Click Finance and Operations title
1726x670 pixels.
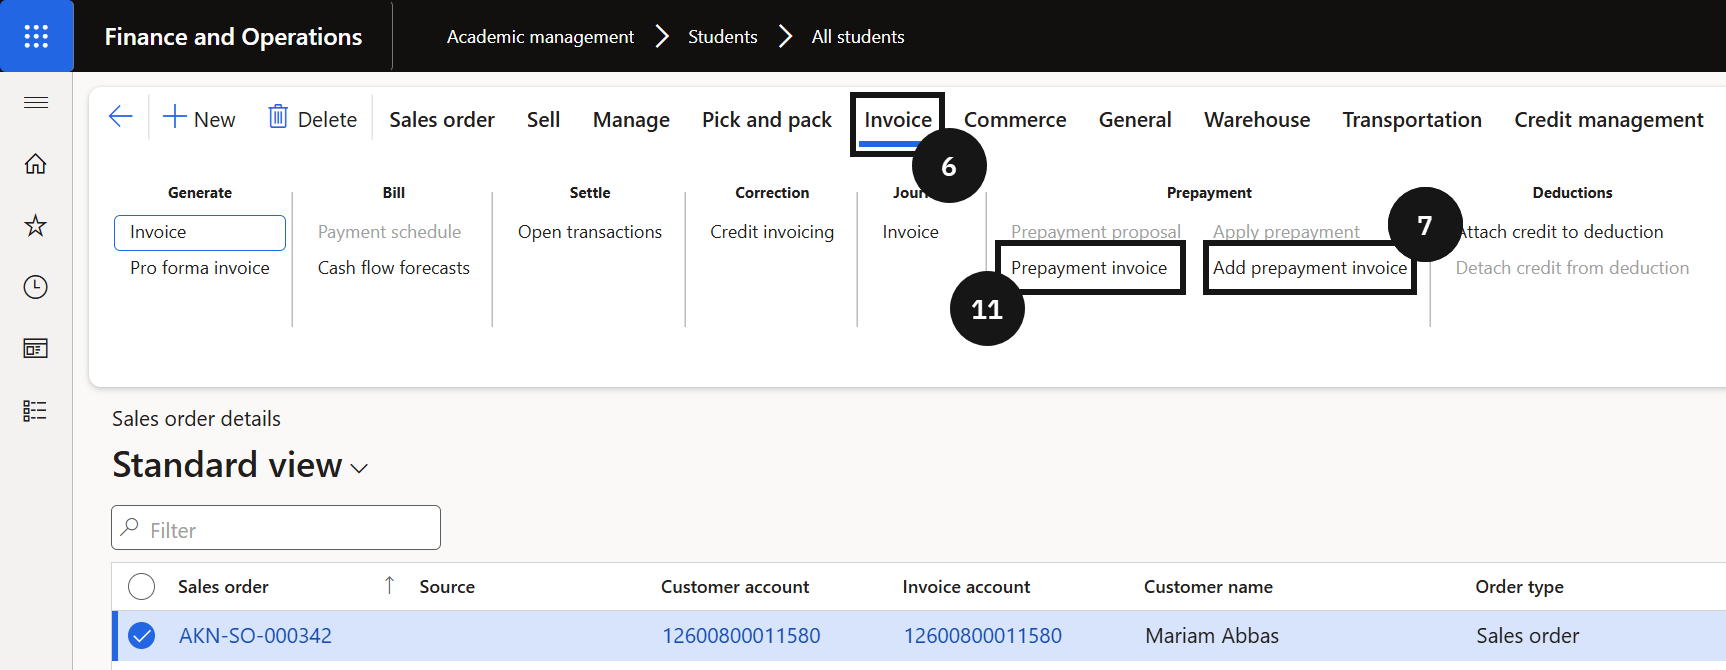pyautogui.click(x=233, y=37)
